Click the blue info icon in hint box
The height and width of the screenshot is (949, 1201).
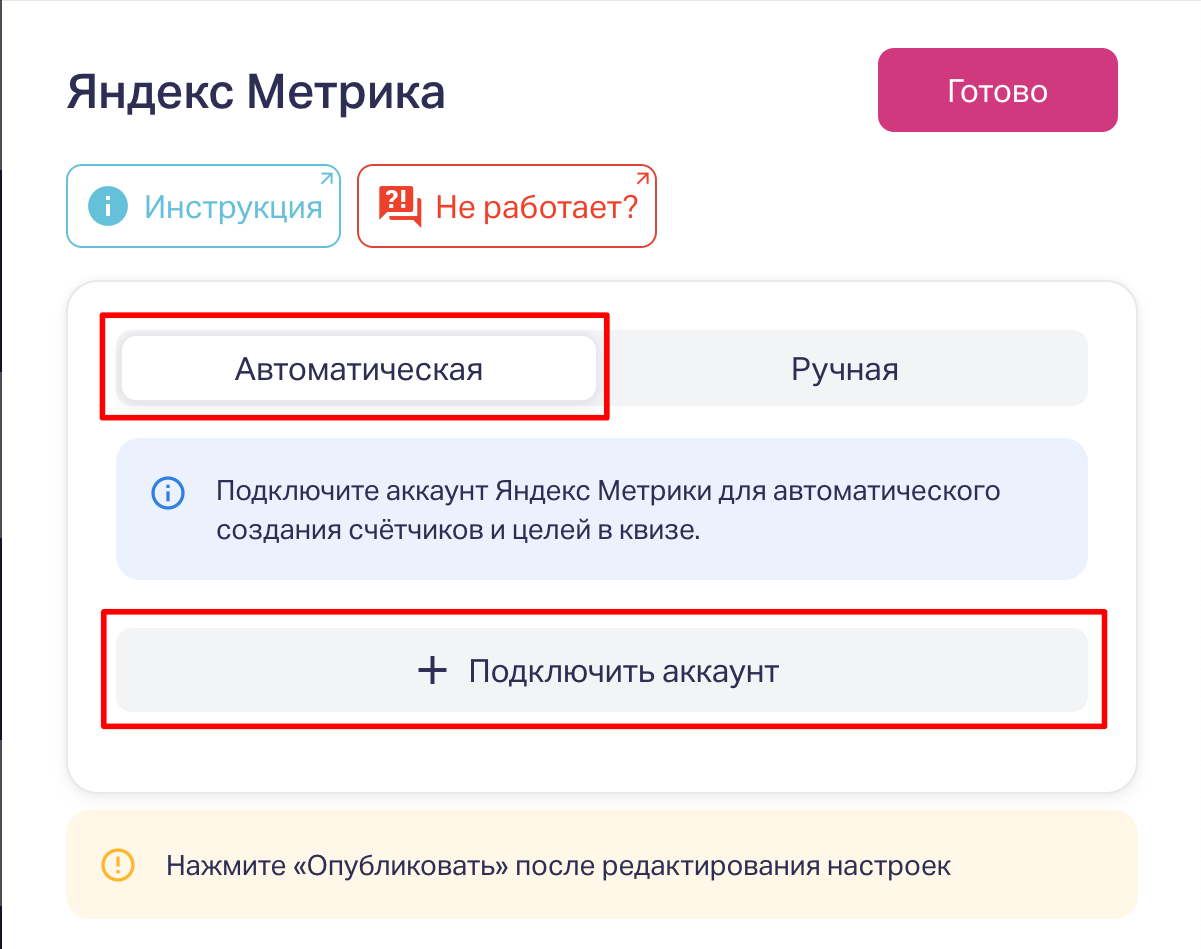tap(167, 492)
